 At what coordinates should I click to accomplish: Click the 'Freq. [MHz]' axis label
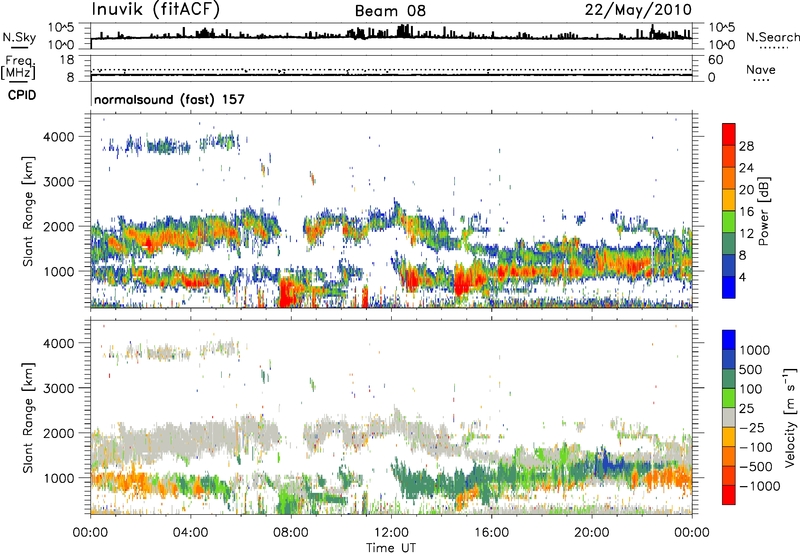18,68
